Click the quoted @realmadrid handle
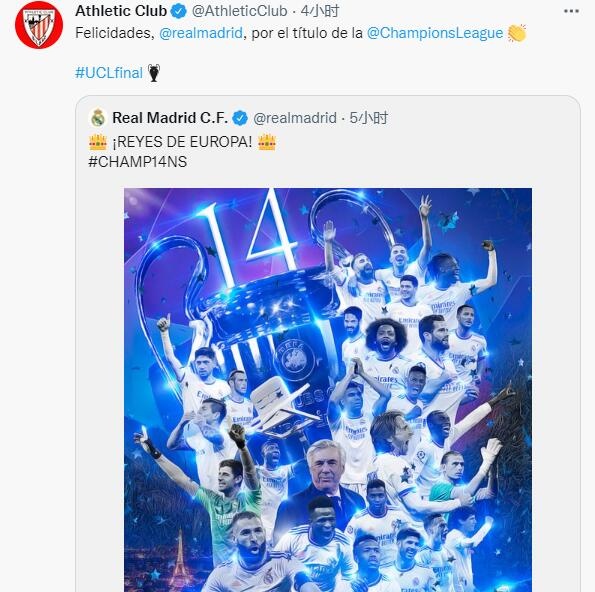Screen dimensions: 595x592 (295, 118)
